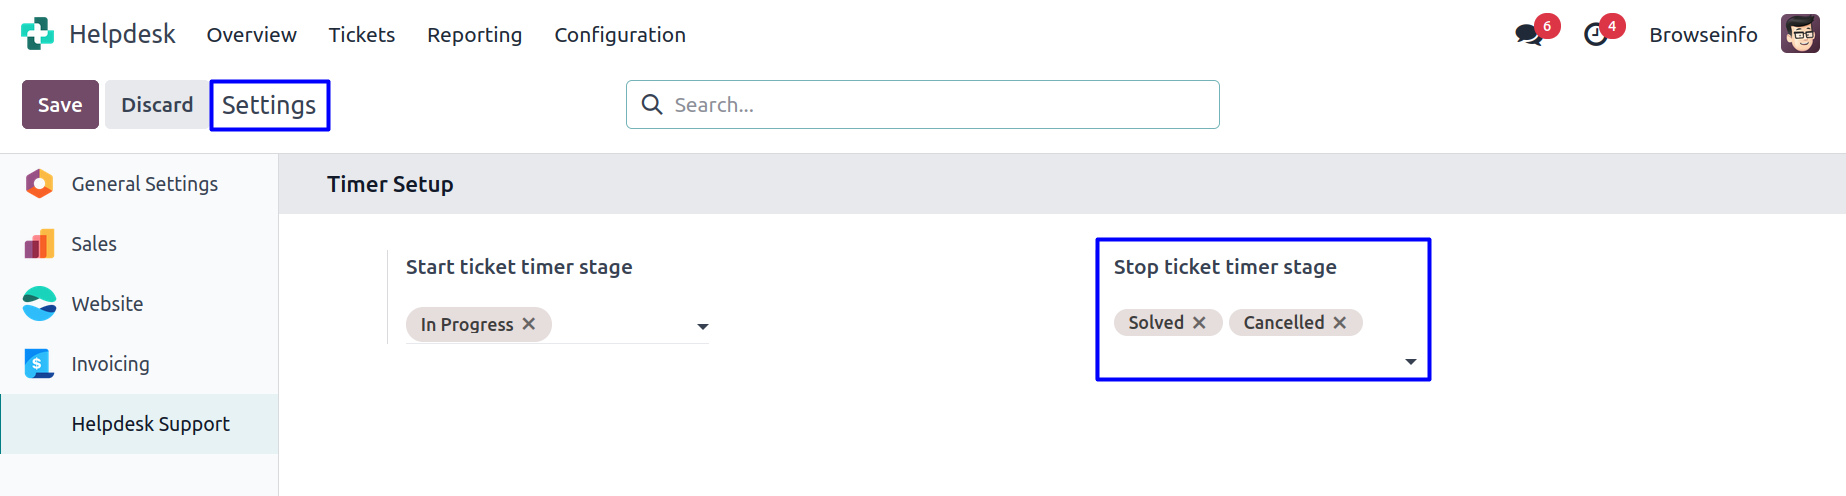Viewport: 1846px width, 496px height.
Task: Click the Website globe icon
Action: (x=39, y=304)
